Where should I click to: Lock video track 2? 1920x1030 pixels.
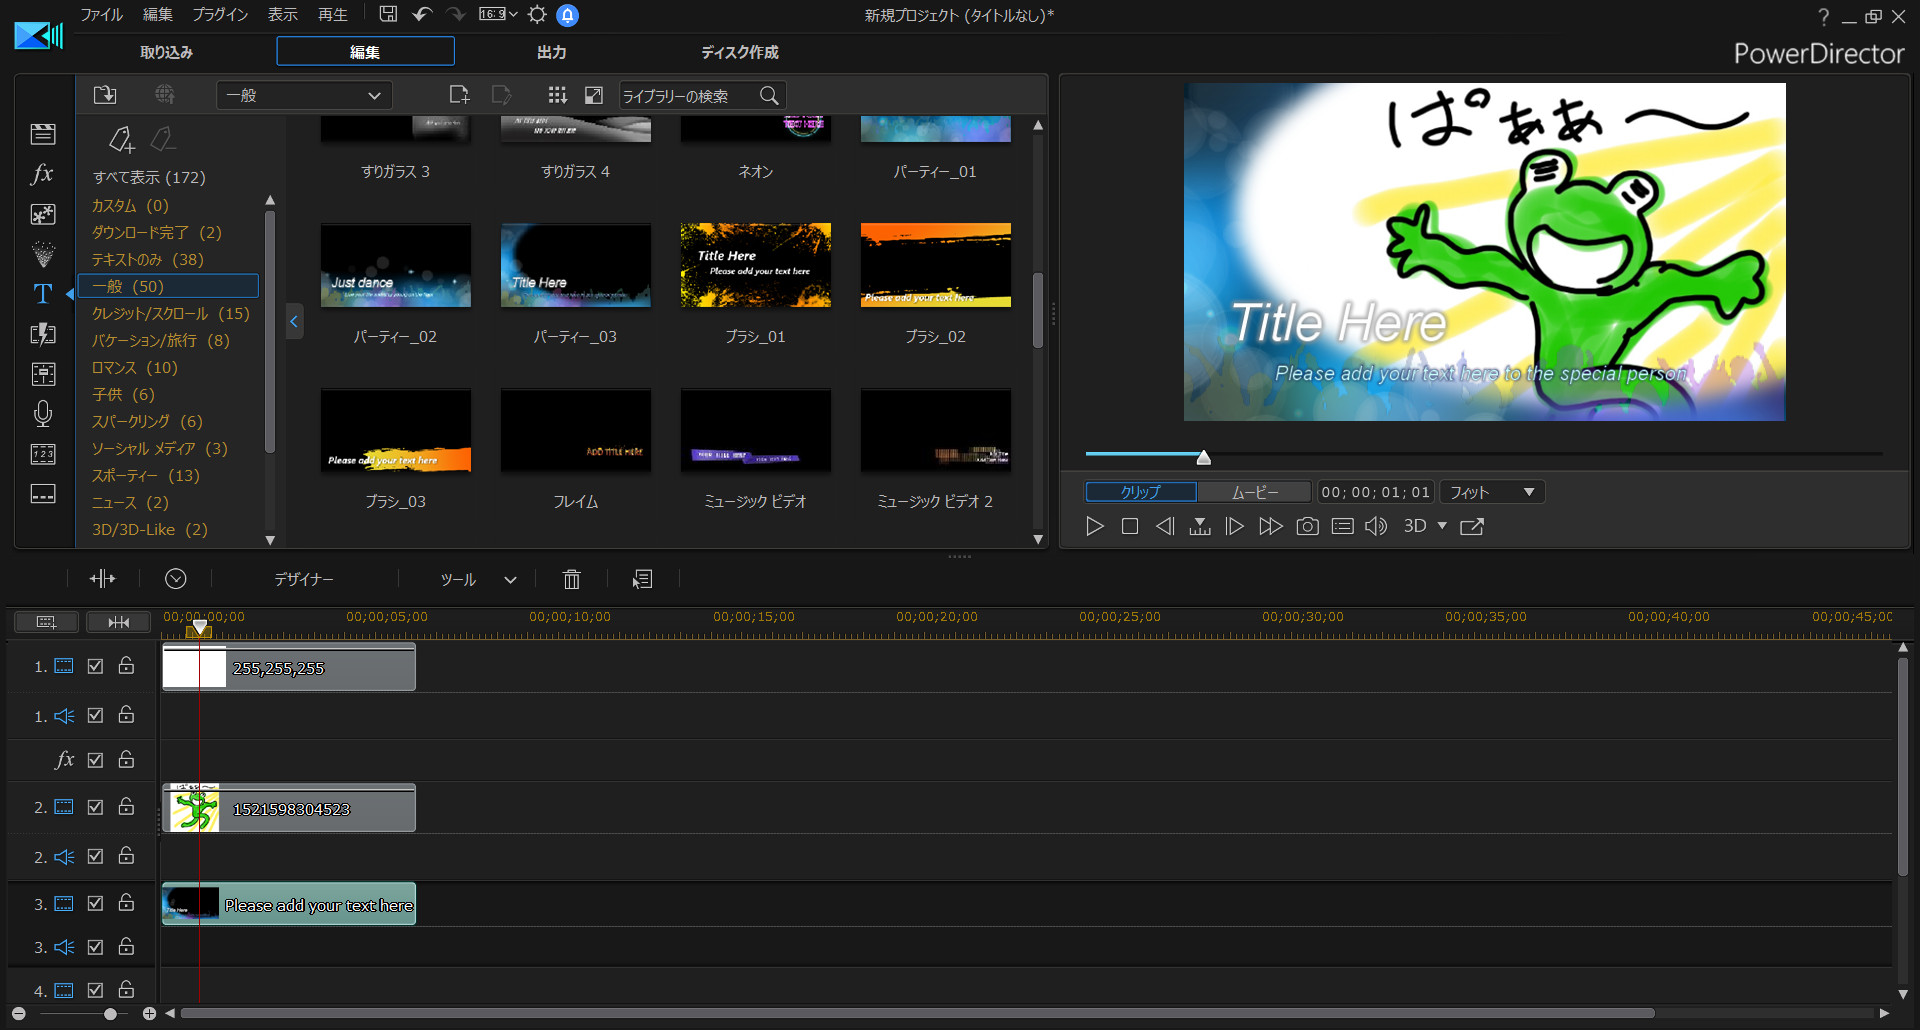(126, 806)
